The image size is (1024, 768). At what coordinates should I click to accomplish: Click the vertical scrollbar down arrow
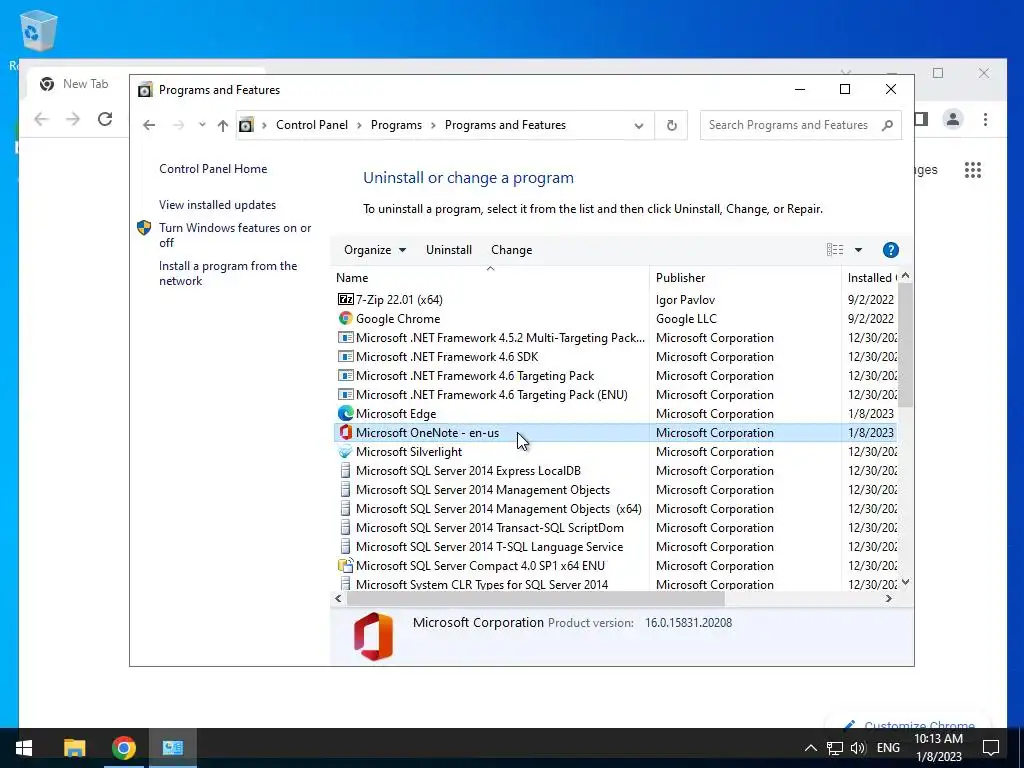click(x=905, y=582)
